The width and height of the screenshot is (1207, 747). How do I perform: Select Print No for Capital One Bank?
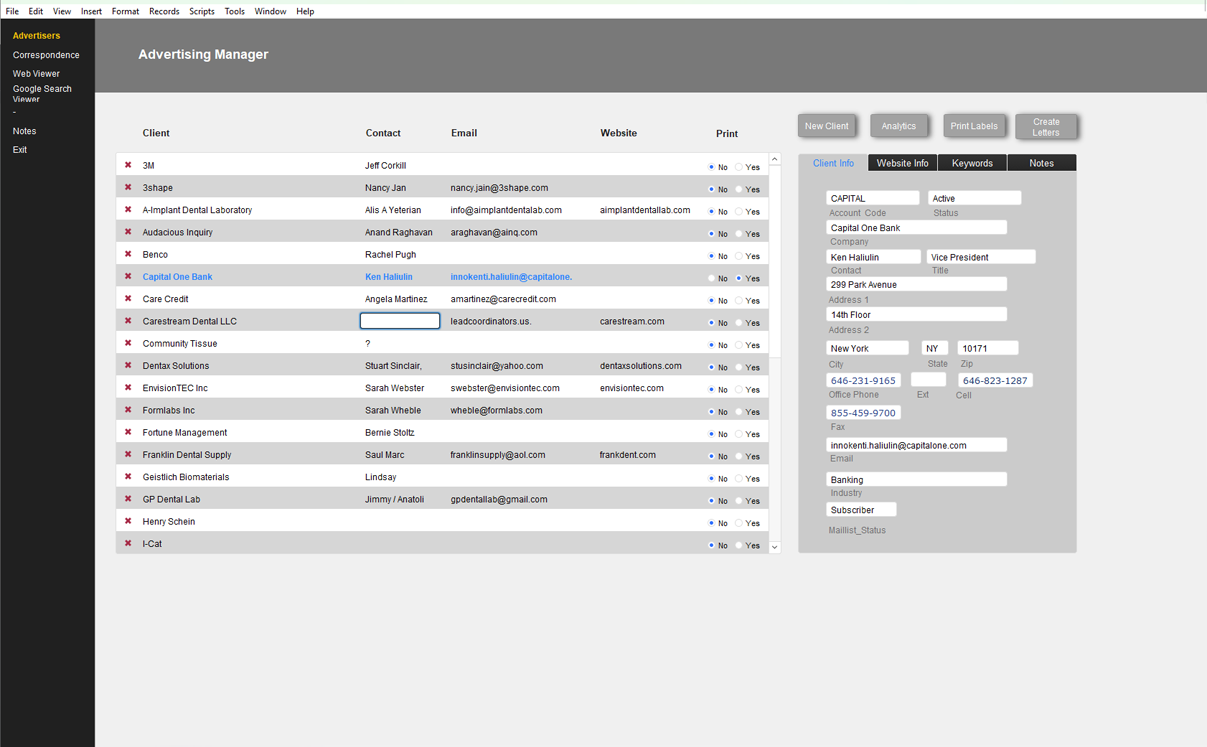click(712, 278)
